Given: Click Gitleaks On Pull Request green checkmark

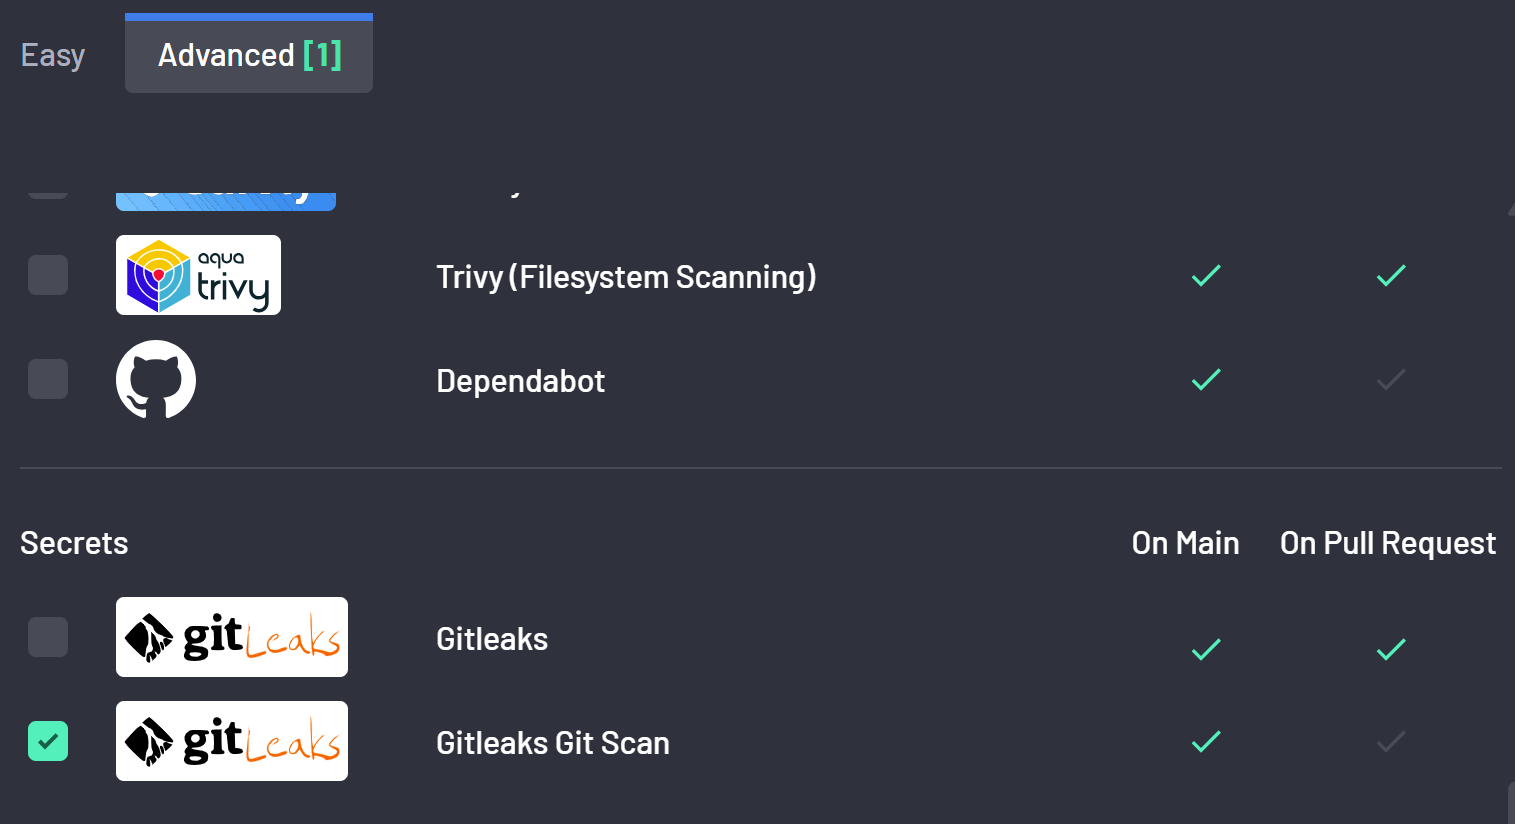Looking at the screenshot, I should pyautogui.click(x=1391, y=649).
